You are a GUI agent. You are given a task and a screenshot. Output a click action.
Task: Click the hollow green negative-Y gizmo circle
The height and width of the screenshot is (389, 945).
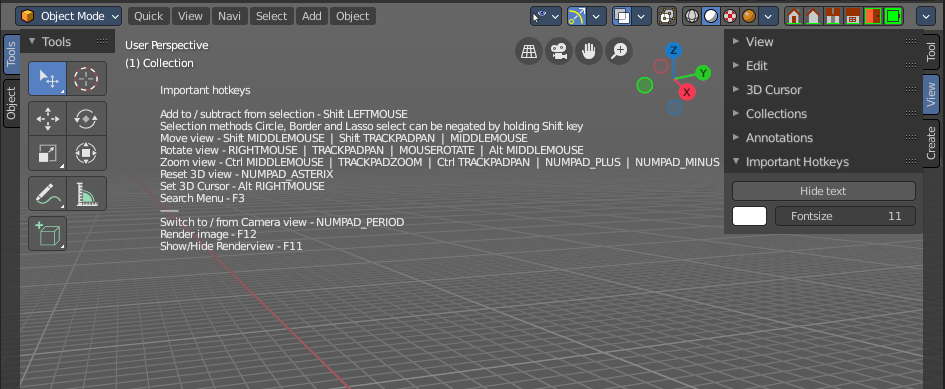645,85
